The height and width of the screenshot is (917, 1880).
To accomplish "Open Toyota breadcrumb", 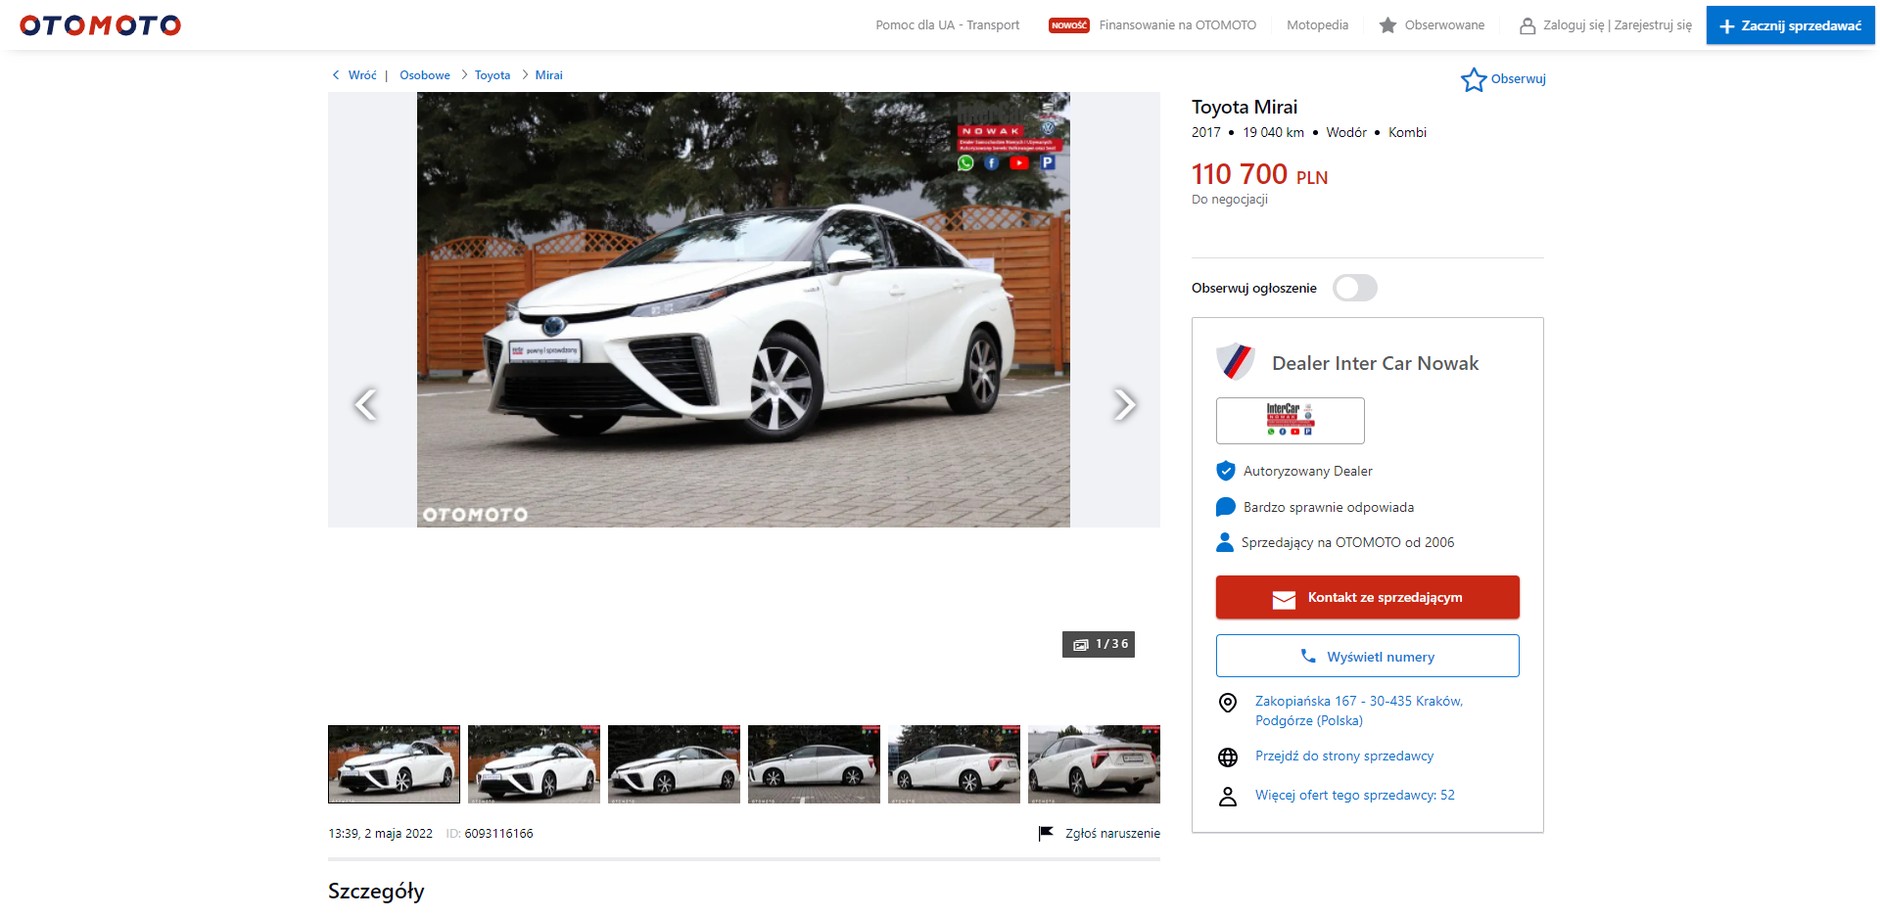I will (492, 75).
